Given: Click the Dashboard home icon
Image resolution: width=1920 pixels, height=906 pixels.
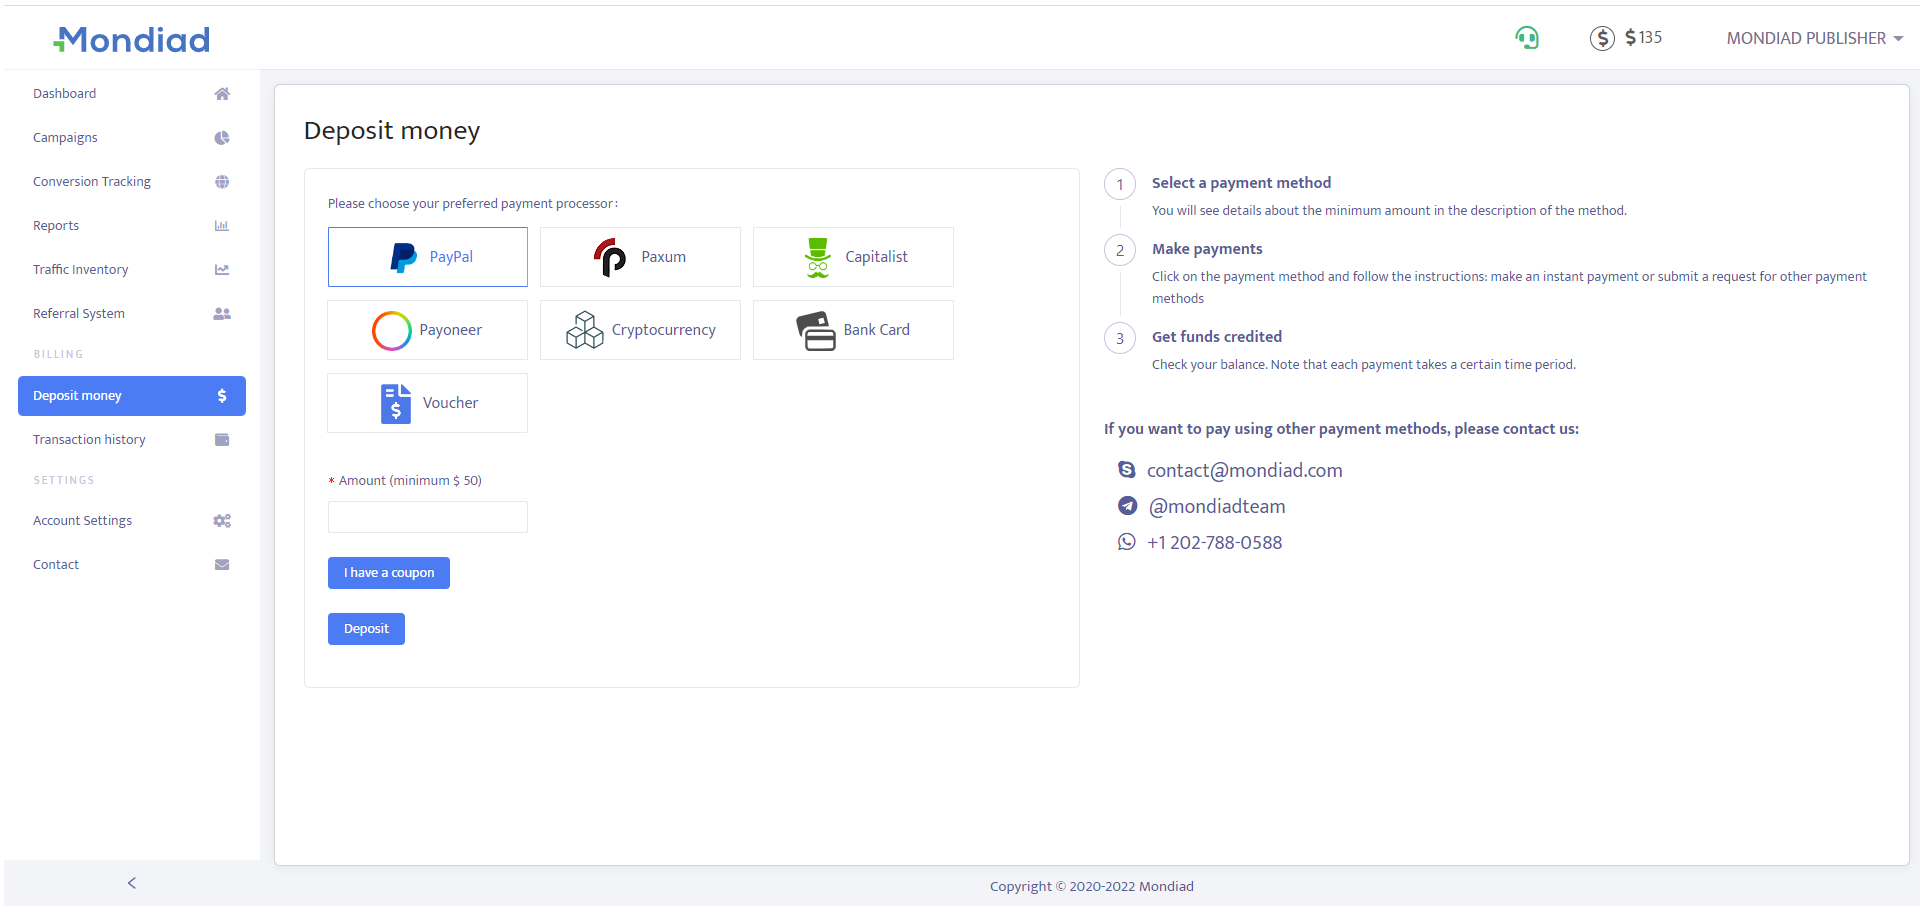Looking at the screenshot, I should (222, 94).
